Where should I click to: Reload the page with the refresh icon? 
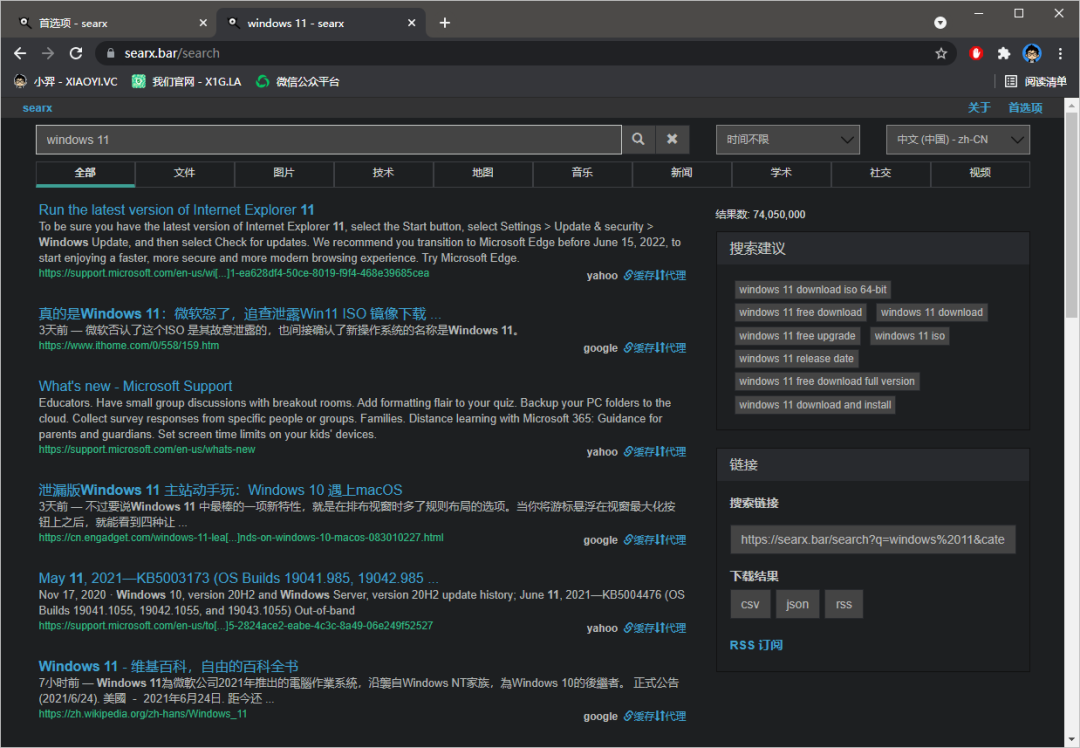tap(76, 53)
